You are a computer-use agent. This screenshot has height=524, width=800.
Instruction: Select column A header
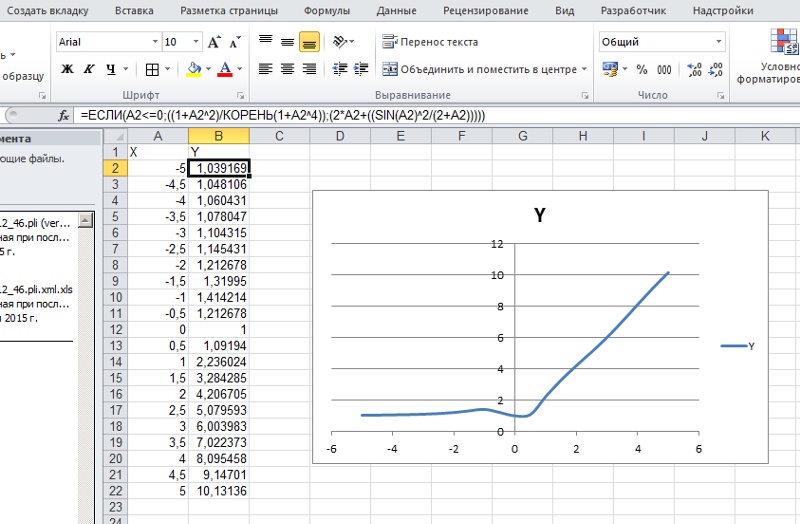pyautogui.click(x=158, y=136)
